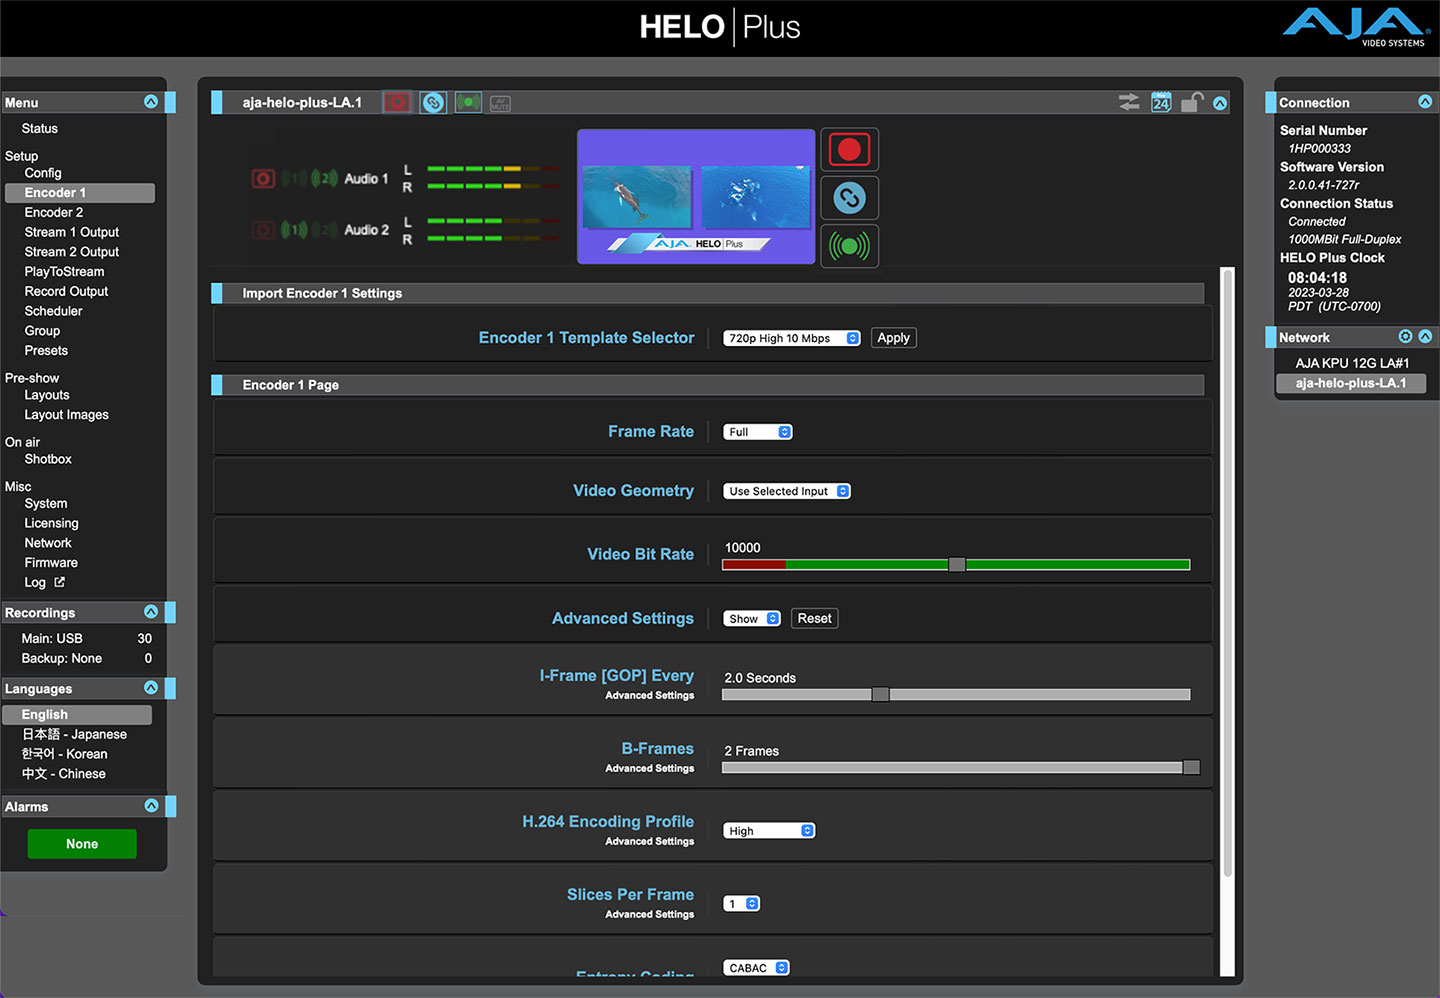
Task: Click the Video Bit Rate slider handle
Action: (x=957, y=565)
